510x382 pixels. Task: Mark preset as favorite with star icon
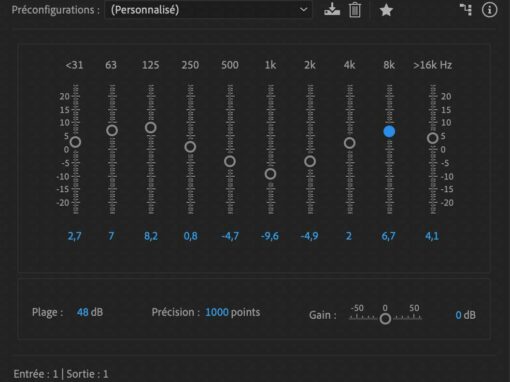pos(386,10)
